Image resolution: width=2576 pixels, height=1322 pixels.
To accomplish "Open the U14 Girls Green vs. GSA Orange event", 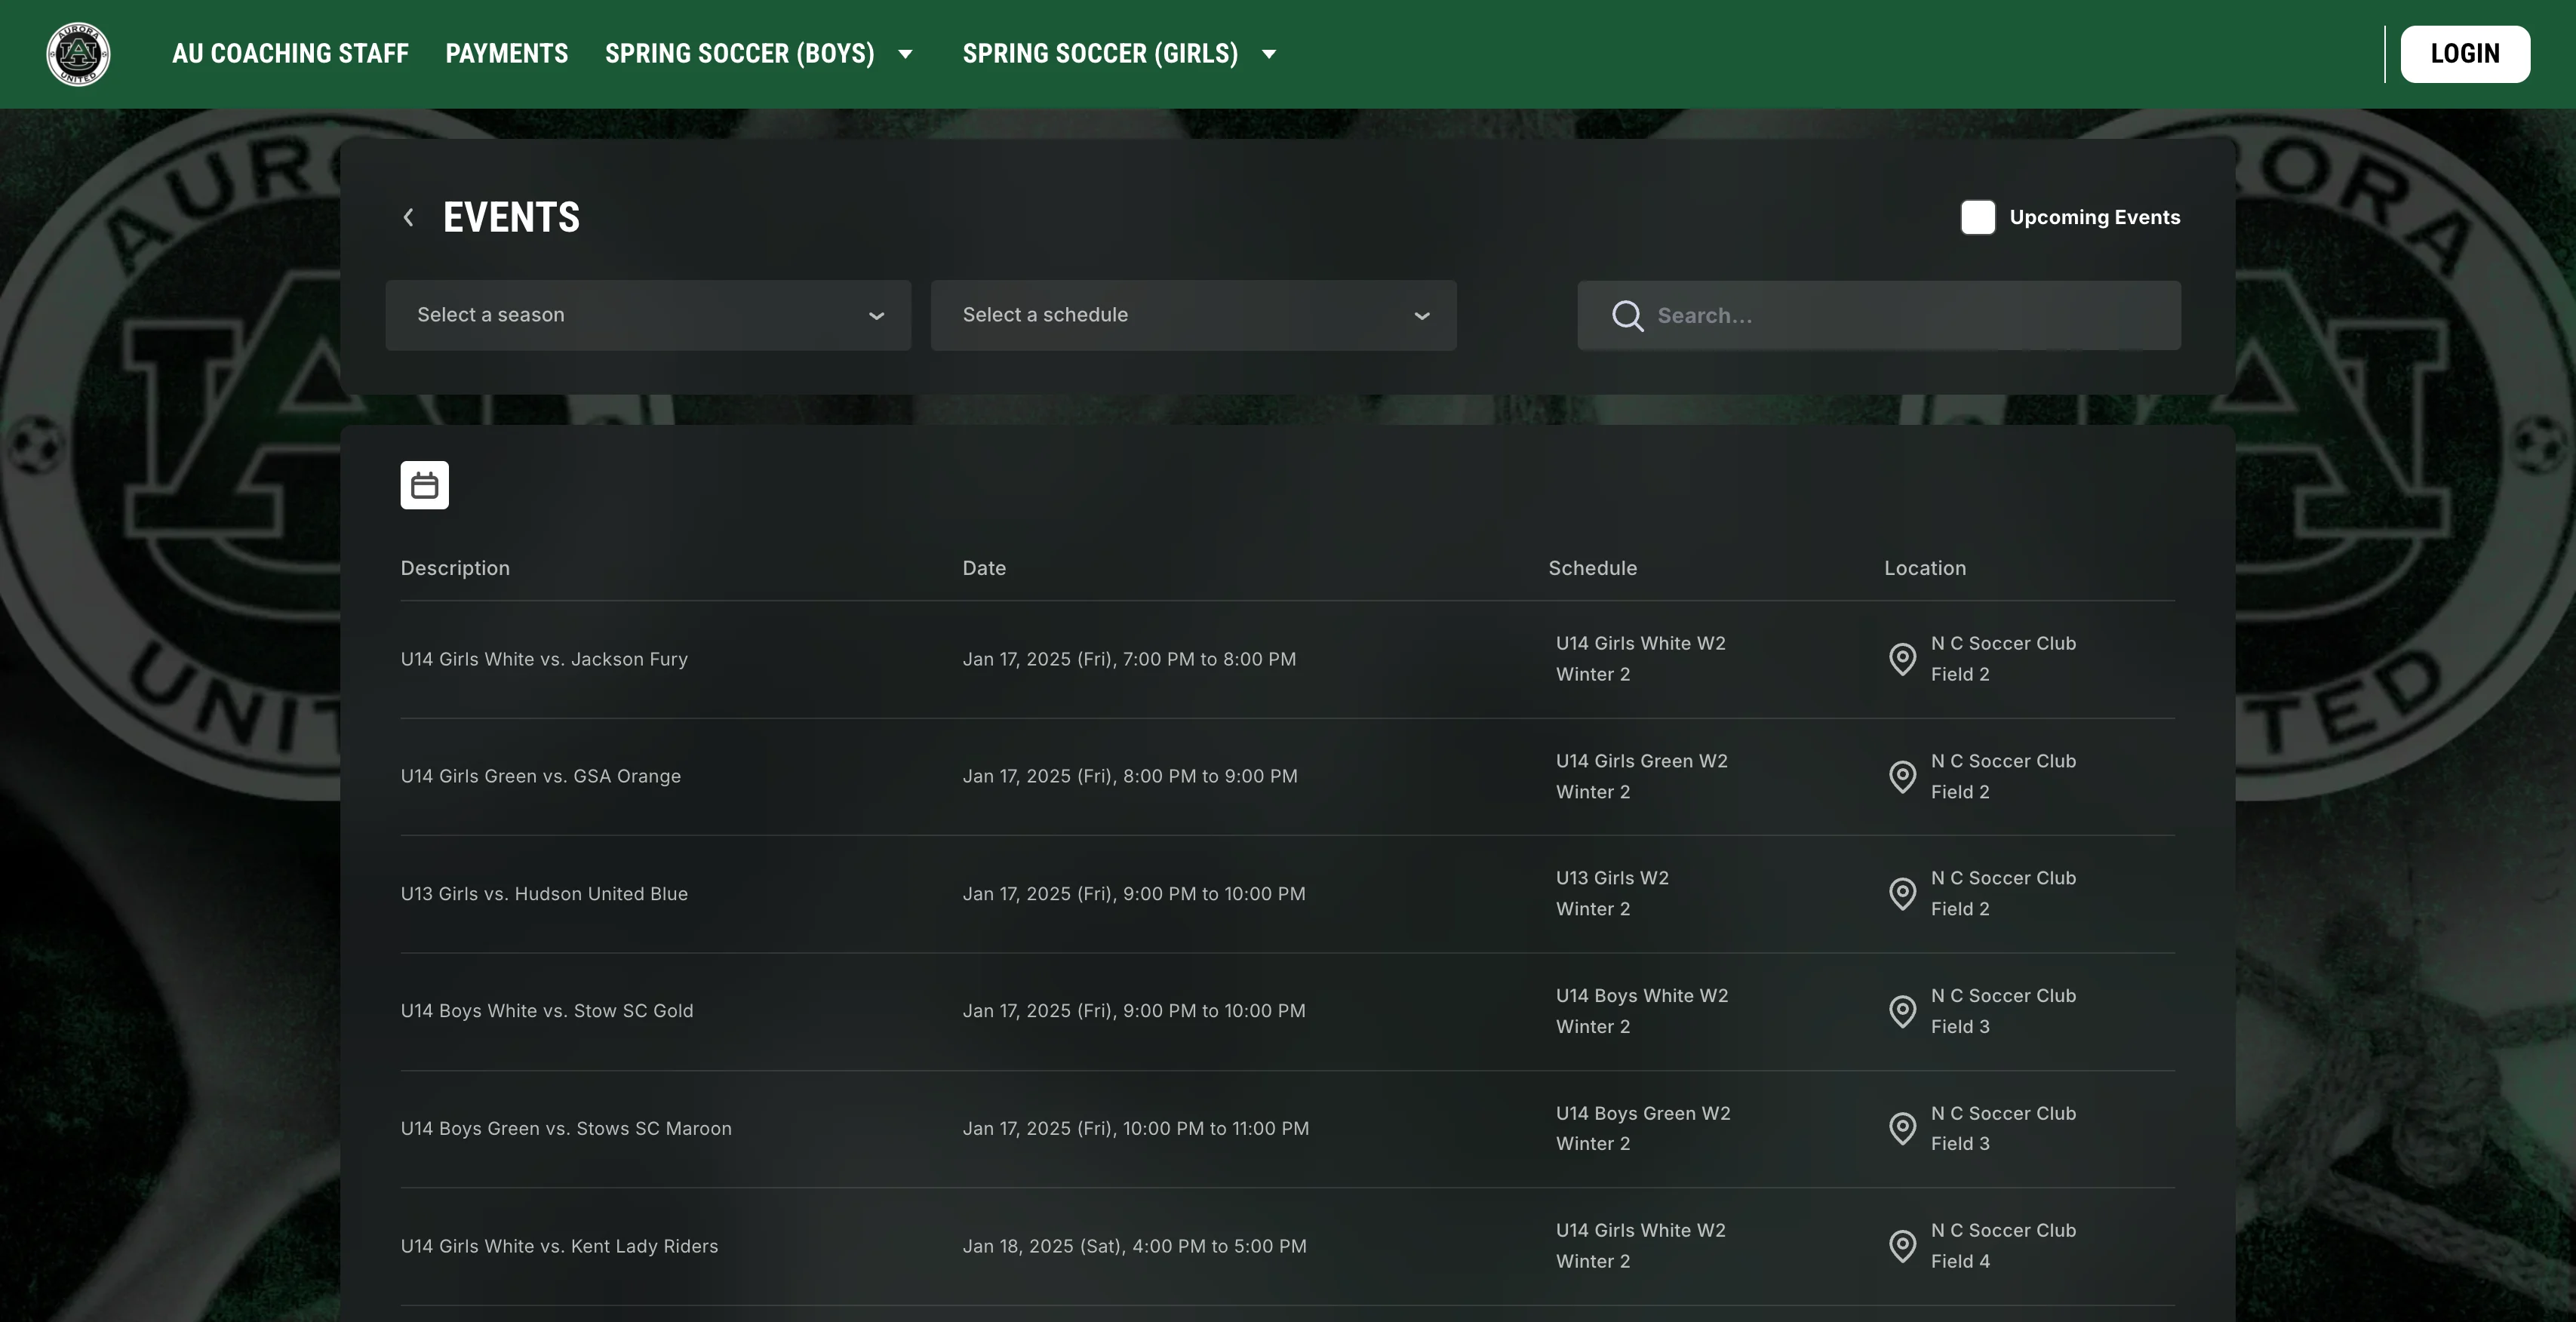I will pos(541,777).
